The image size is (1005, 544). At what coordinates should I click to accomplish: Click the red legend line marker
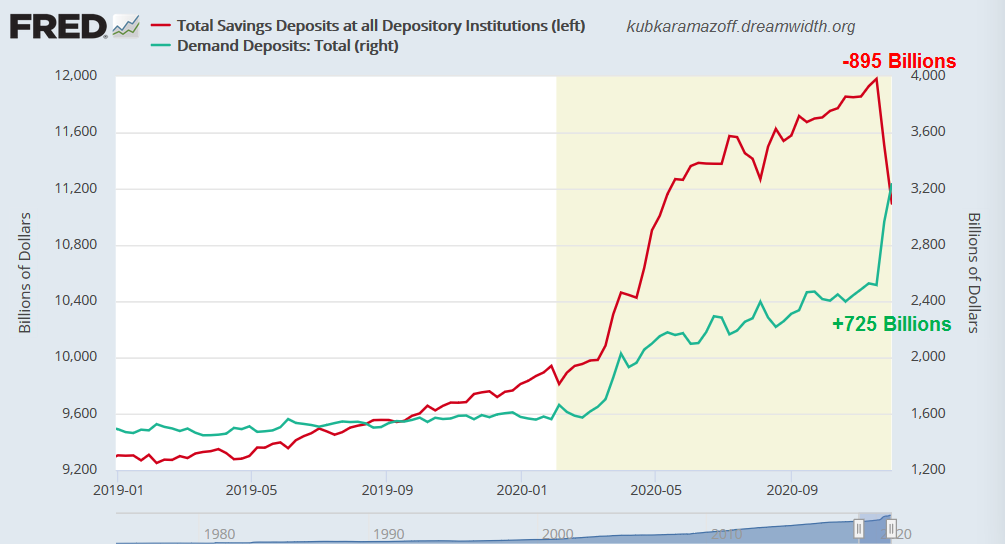159,25
